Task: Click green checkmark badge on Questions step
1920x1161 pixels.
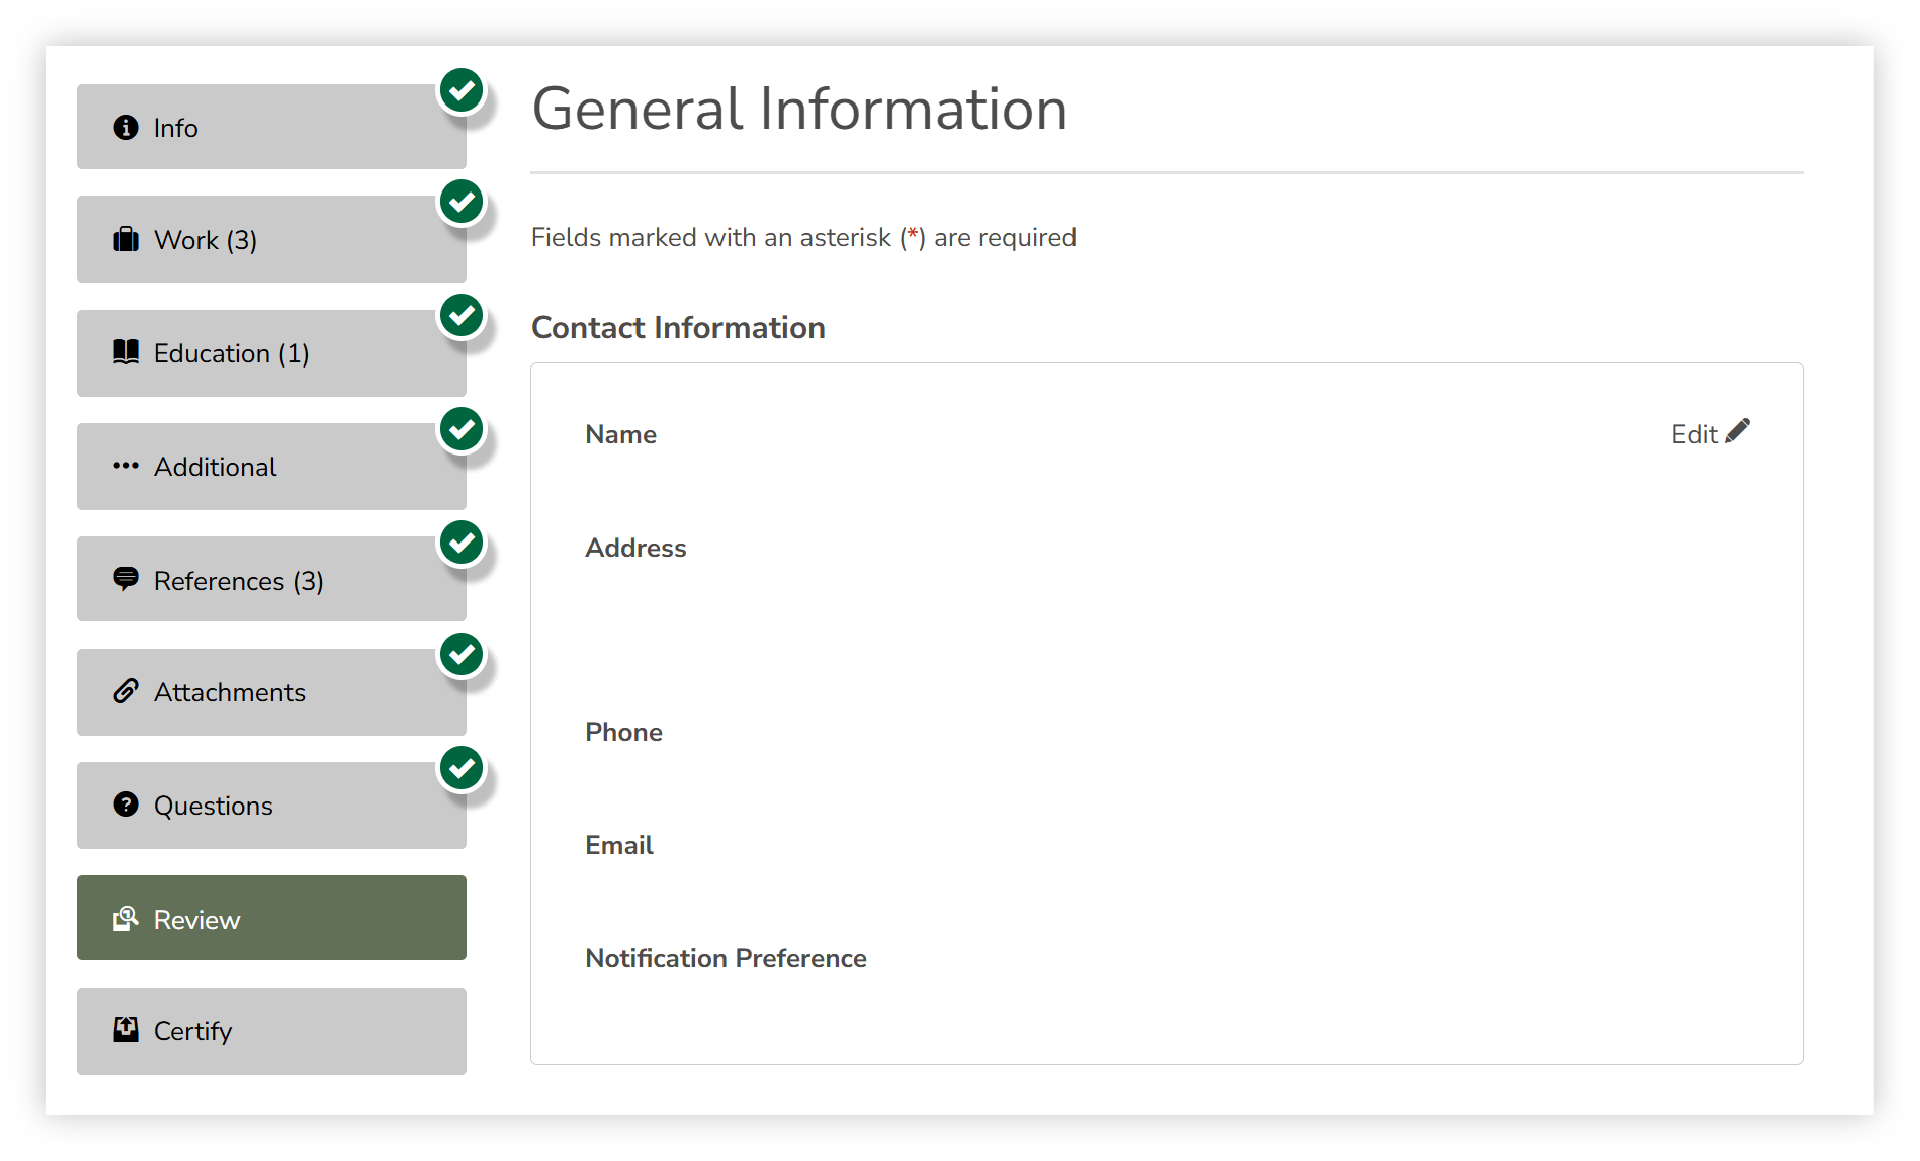Action: (462, 768)
